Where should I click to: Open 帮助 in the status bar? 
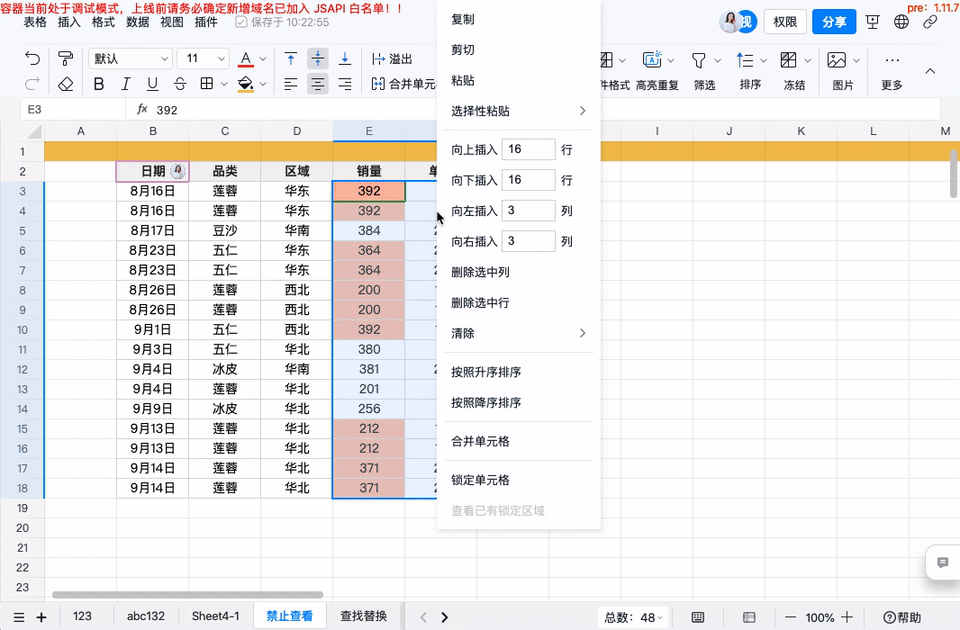[x=903, y=616]
